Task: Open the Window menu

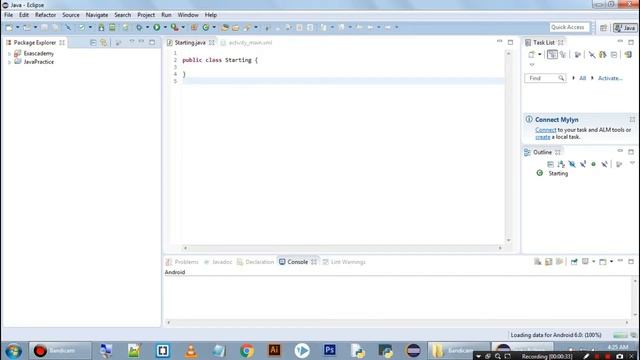Action: coord(188,15)
